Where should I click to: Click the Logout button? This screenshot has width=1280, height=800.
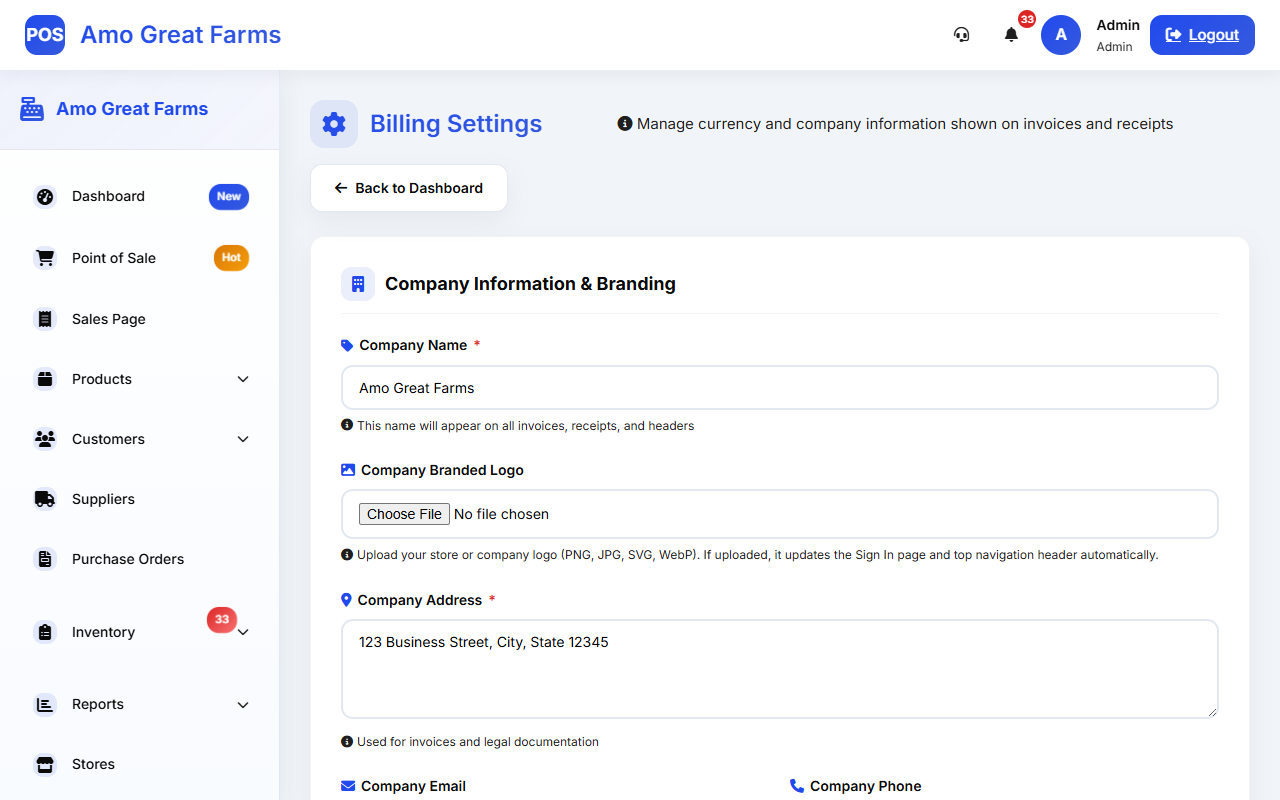[1202, 35]
